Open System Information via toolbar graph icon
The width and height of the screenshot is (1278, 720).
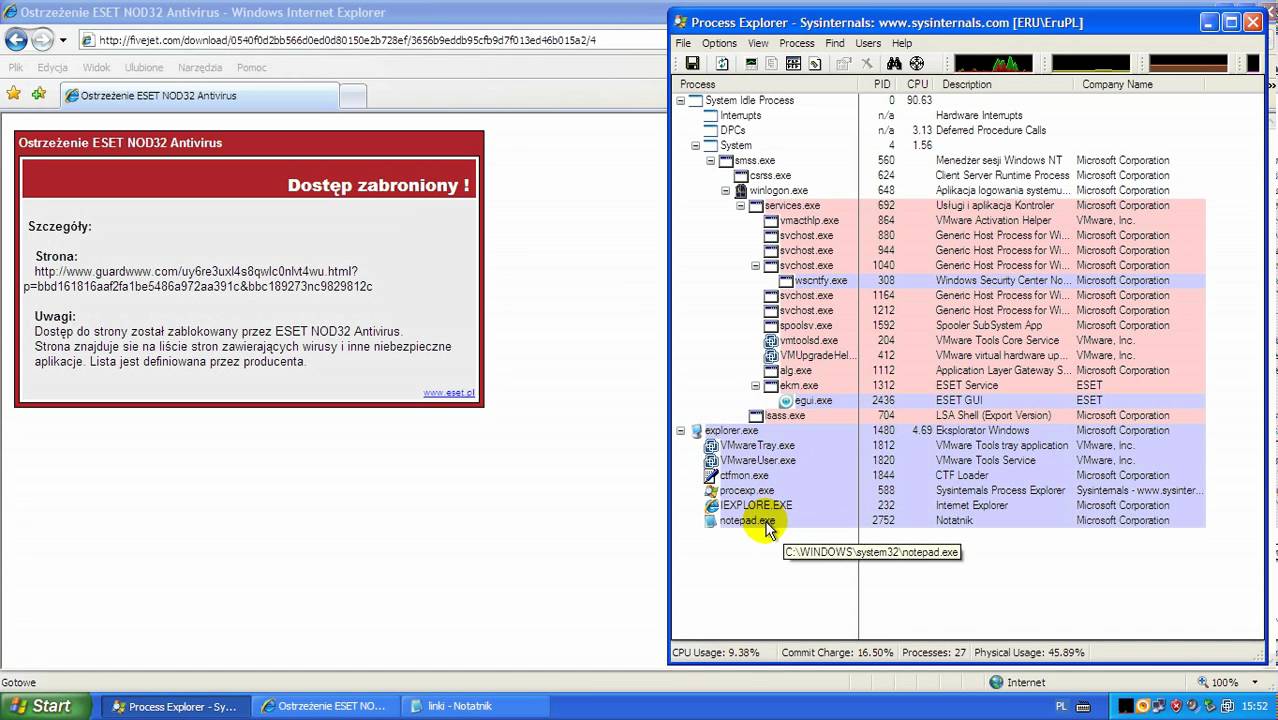click(751, 64)
